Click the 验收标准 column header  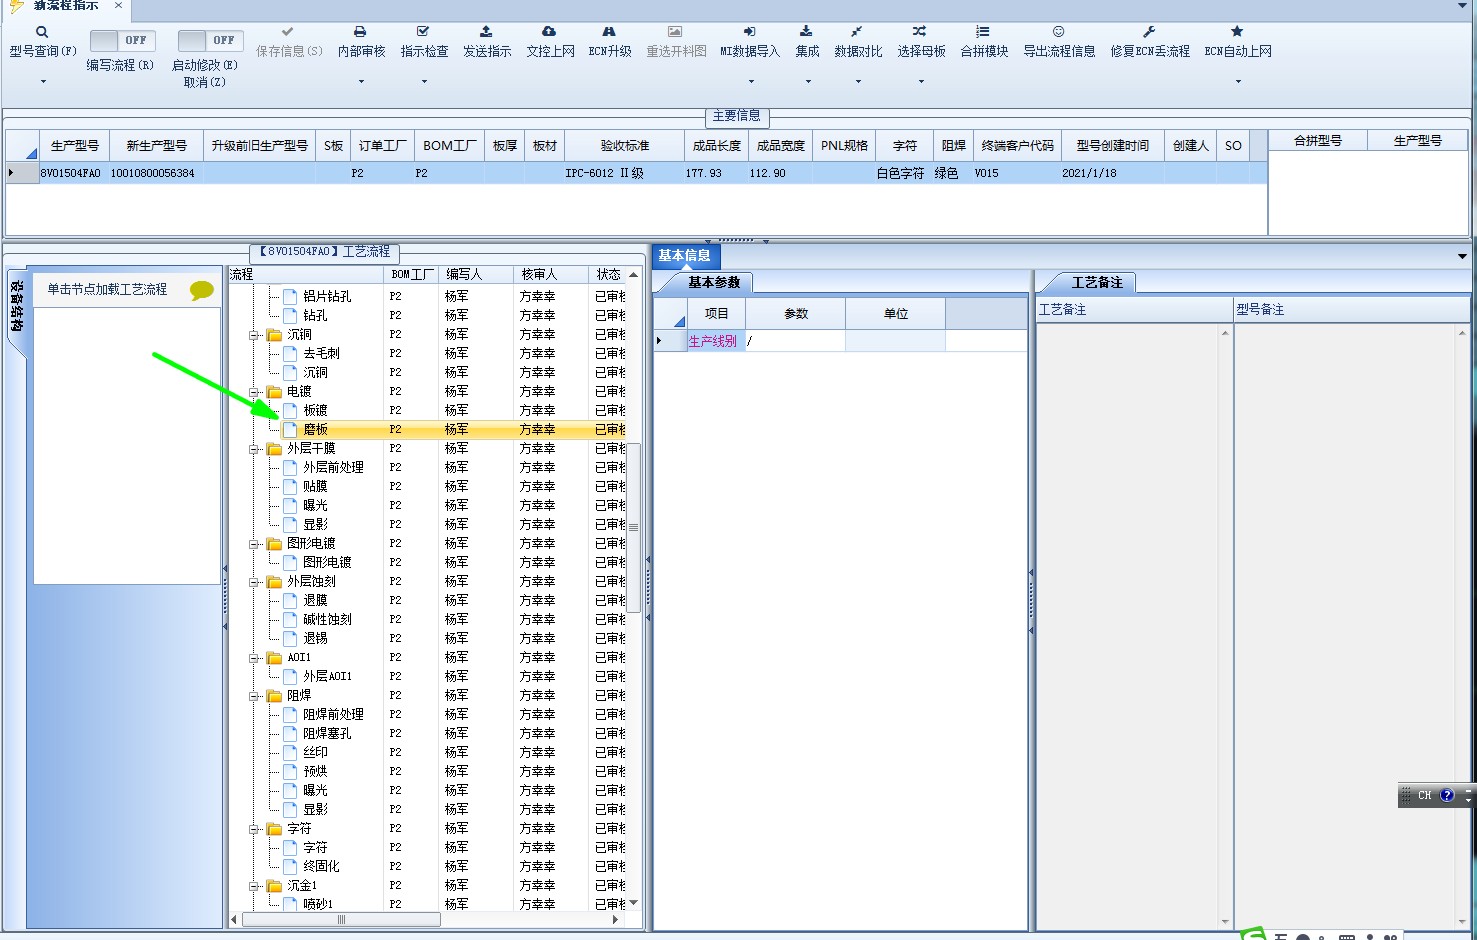625,146
